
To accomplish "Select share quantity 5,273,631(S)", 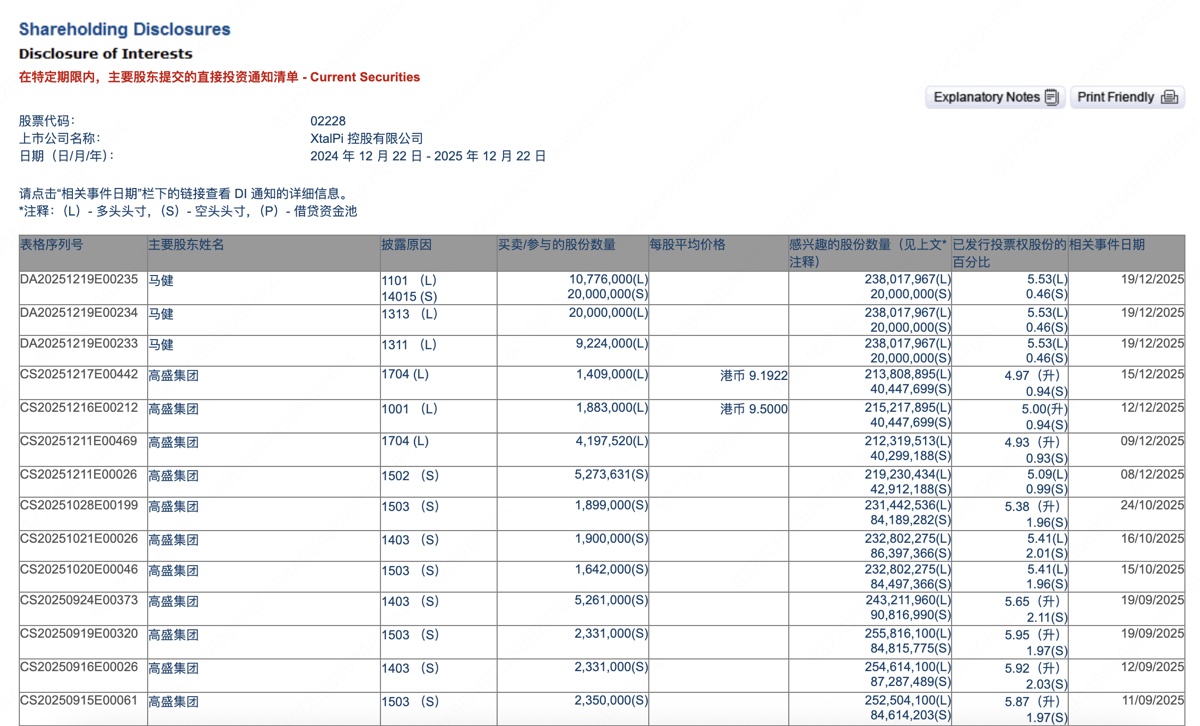I will (612, 475).
